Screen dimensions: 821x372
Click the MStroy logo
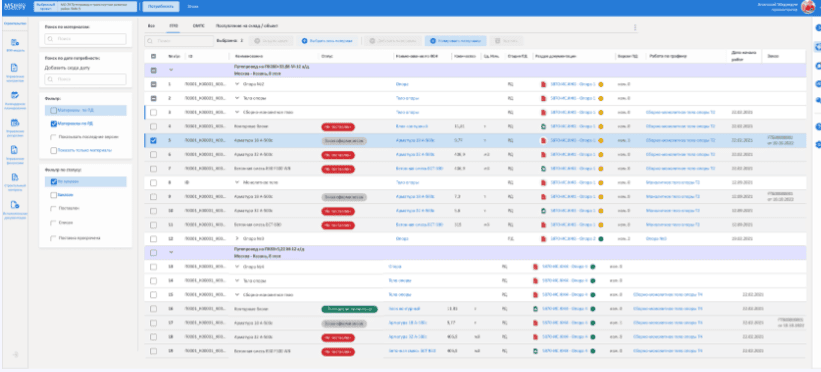(x=14, y=6)
